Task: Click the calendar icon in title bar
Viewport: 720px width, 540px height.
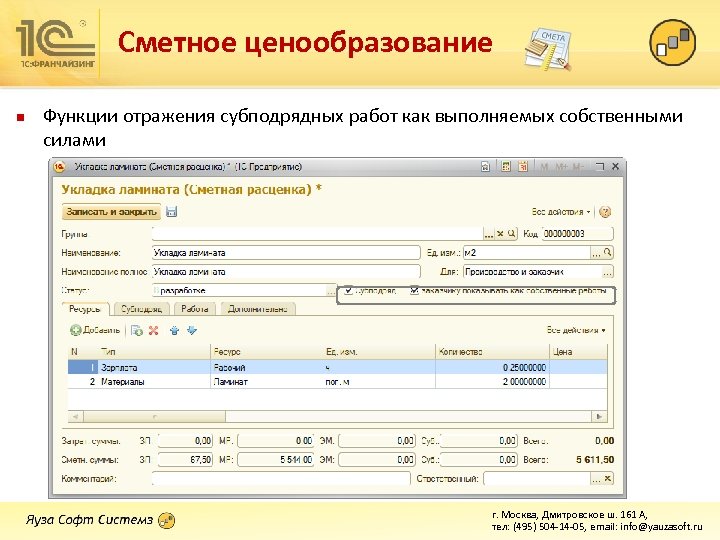Action: (523, 167)
